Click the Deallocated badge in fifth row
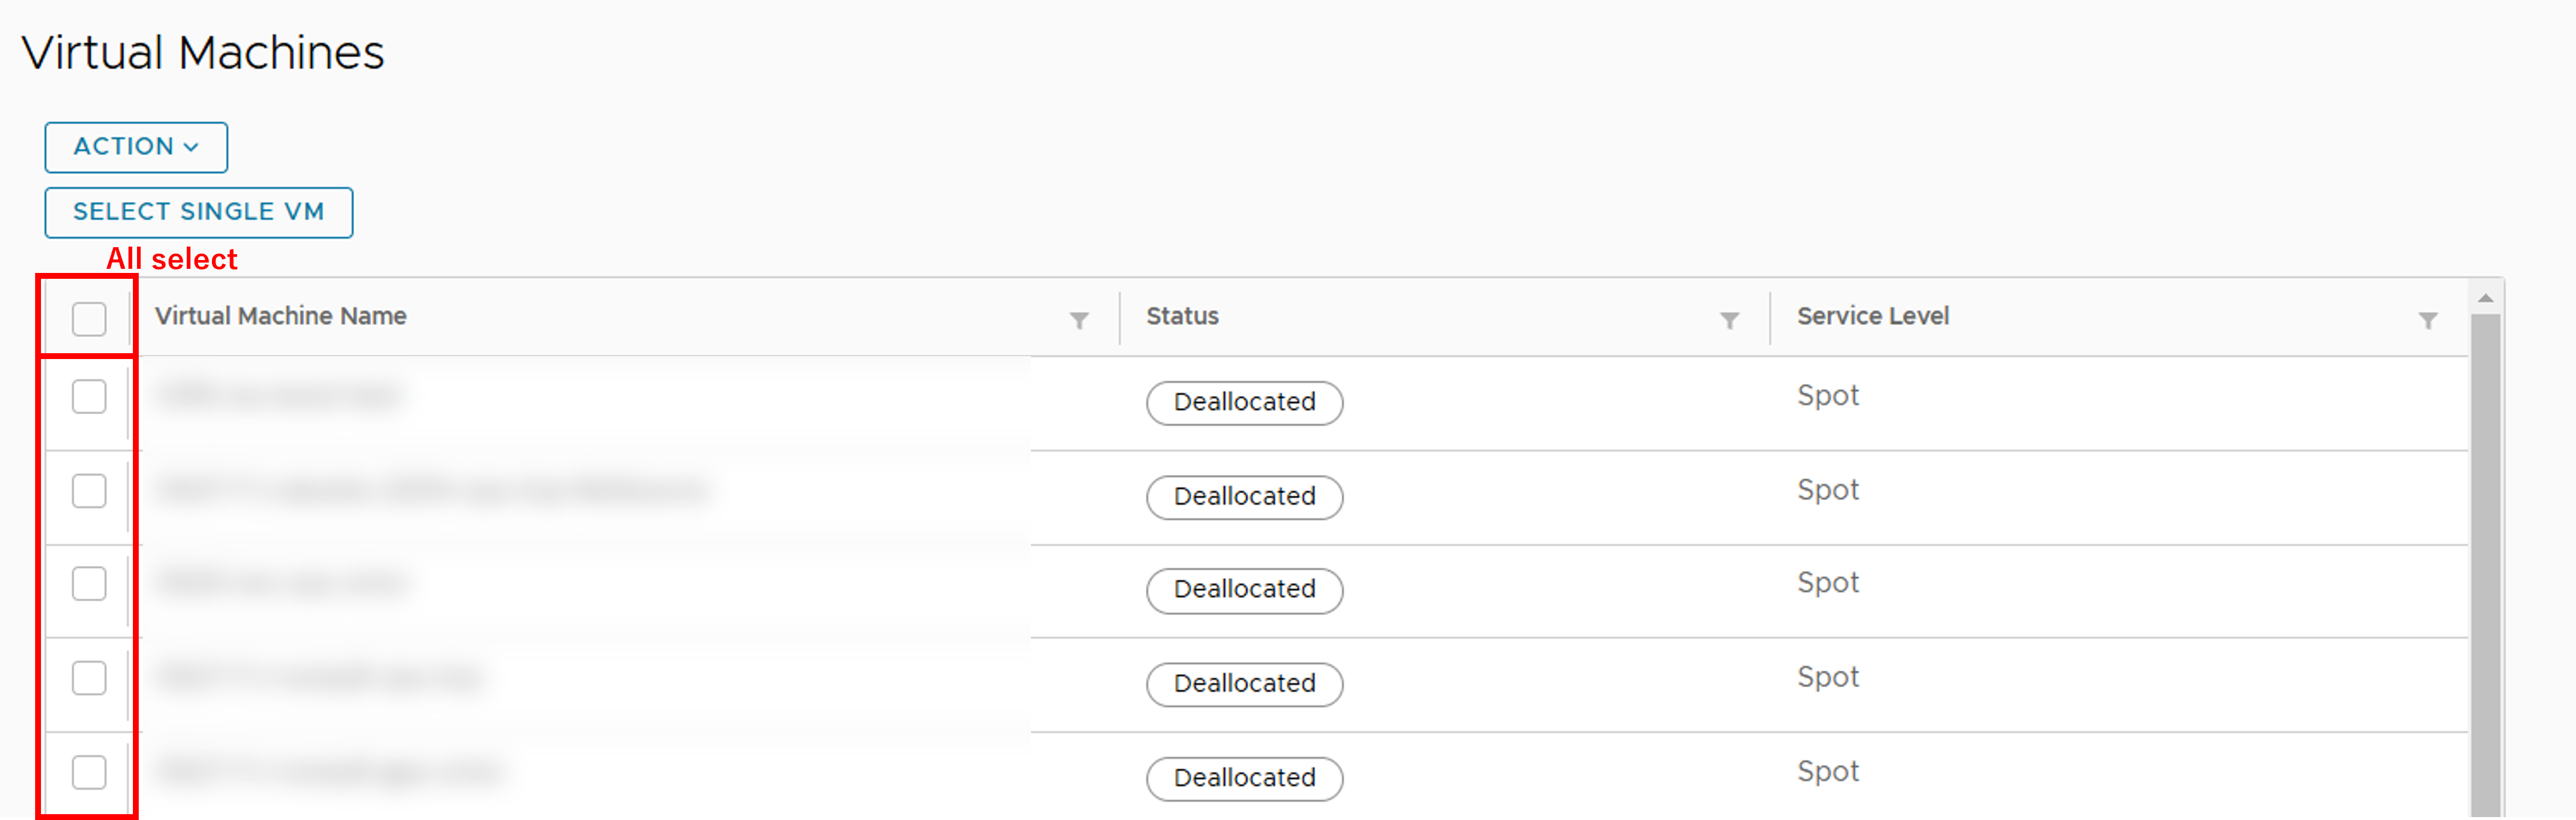Viewport: 2576px width, 820px height. 1244,778
